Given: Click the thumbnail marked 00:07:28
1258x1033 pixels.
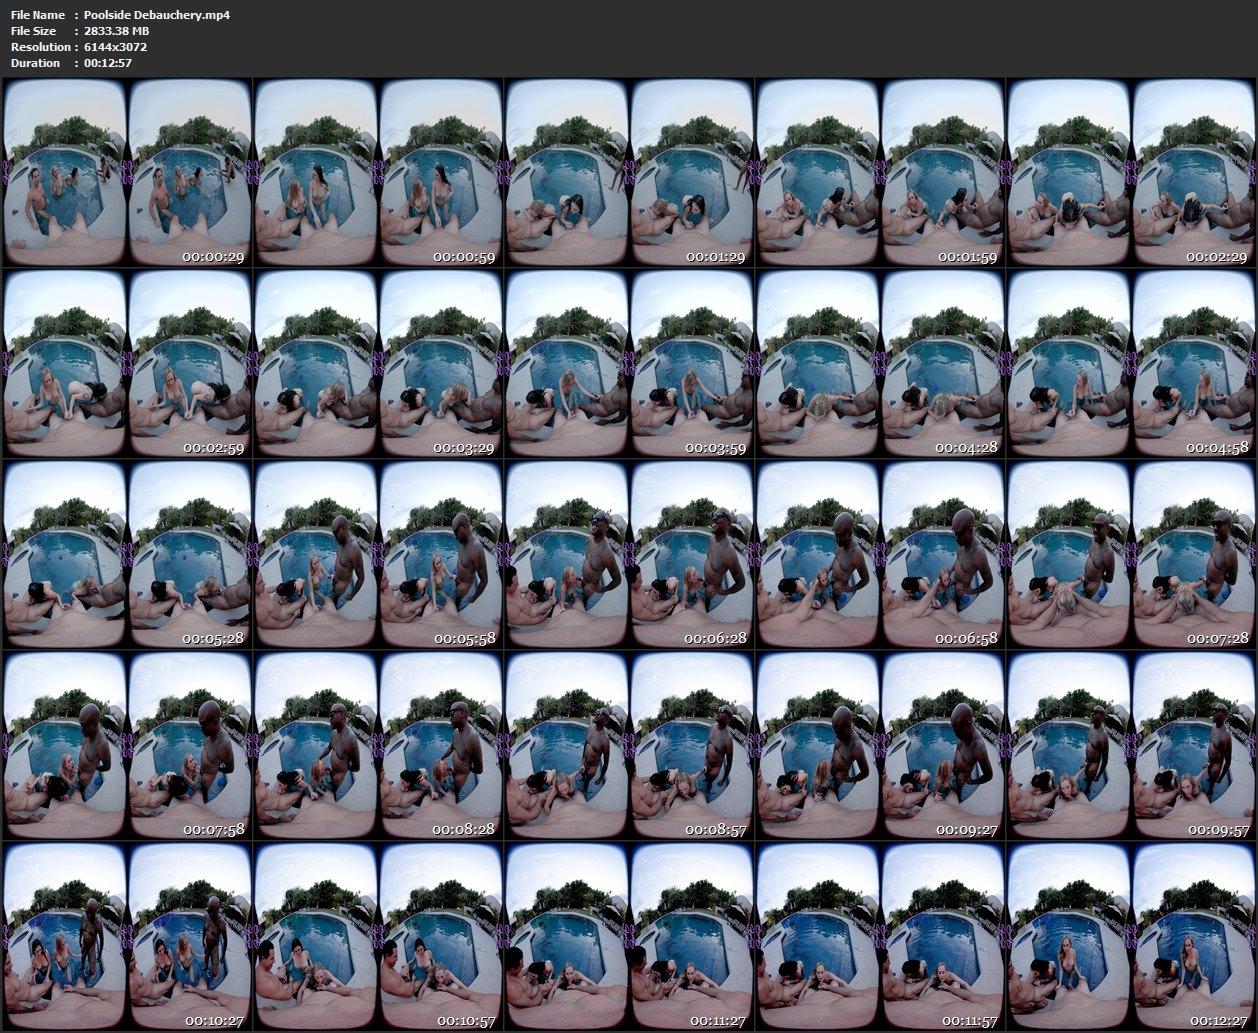Looking at the screenshot, I should [1131, 554].
